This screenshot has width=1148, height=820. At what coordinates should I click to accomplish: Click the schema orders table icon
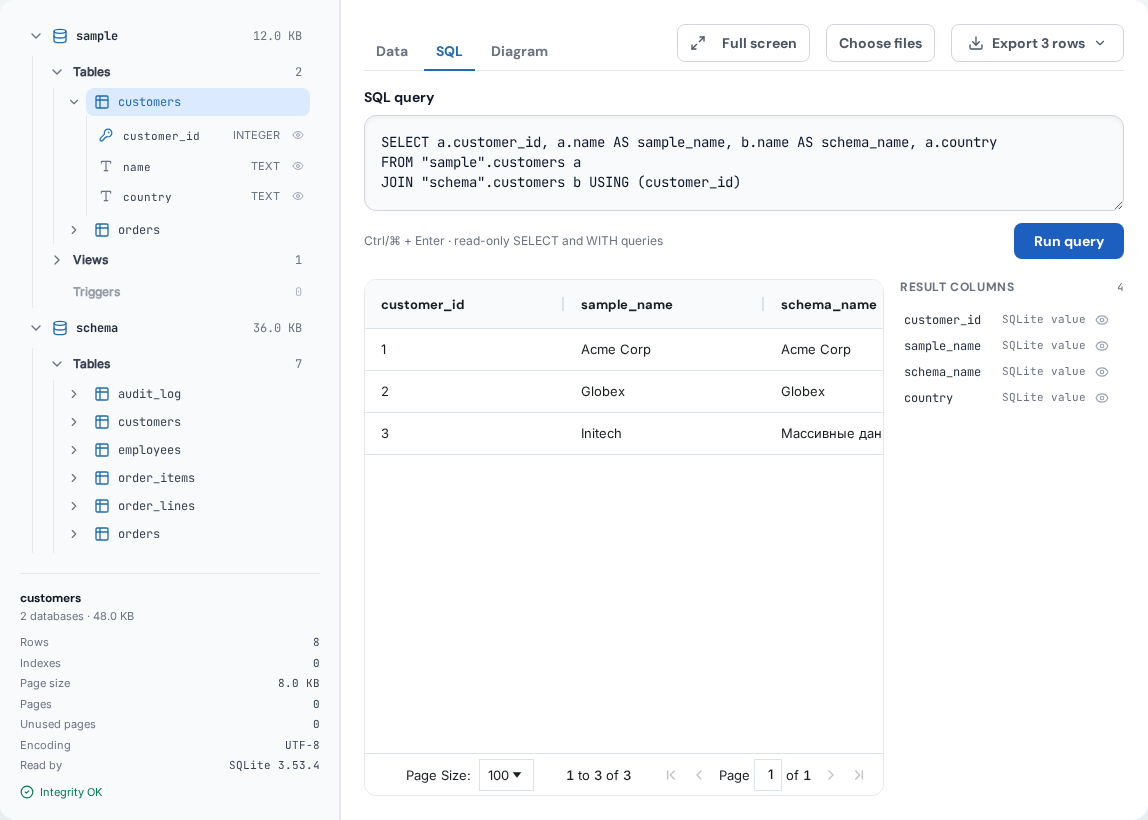coord(102,534)
